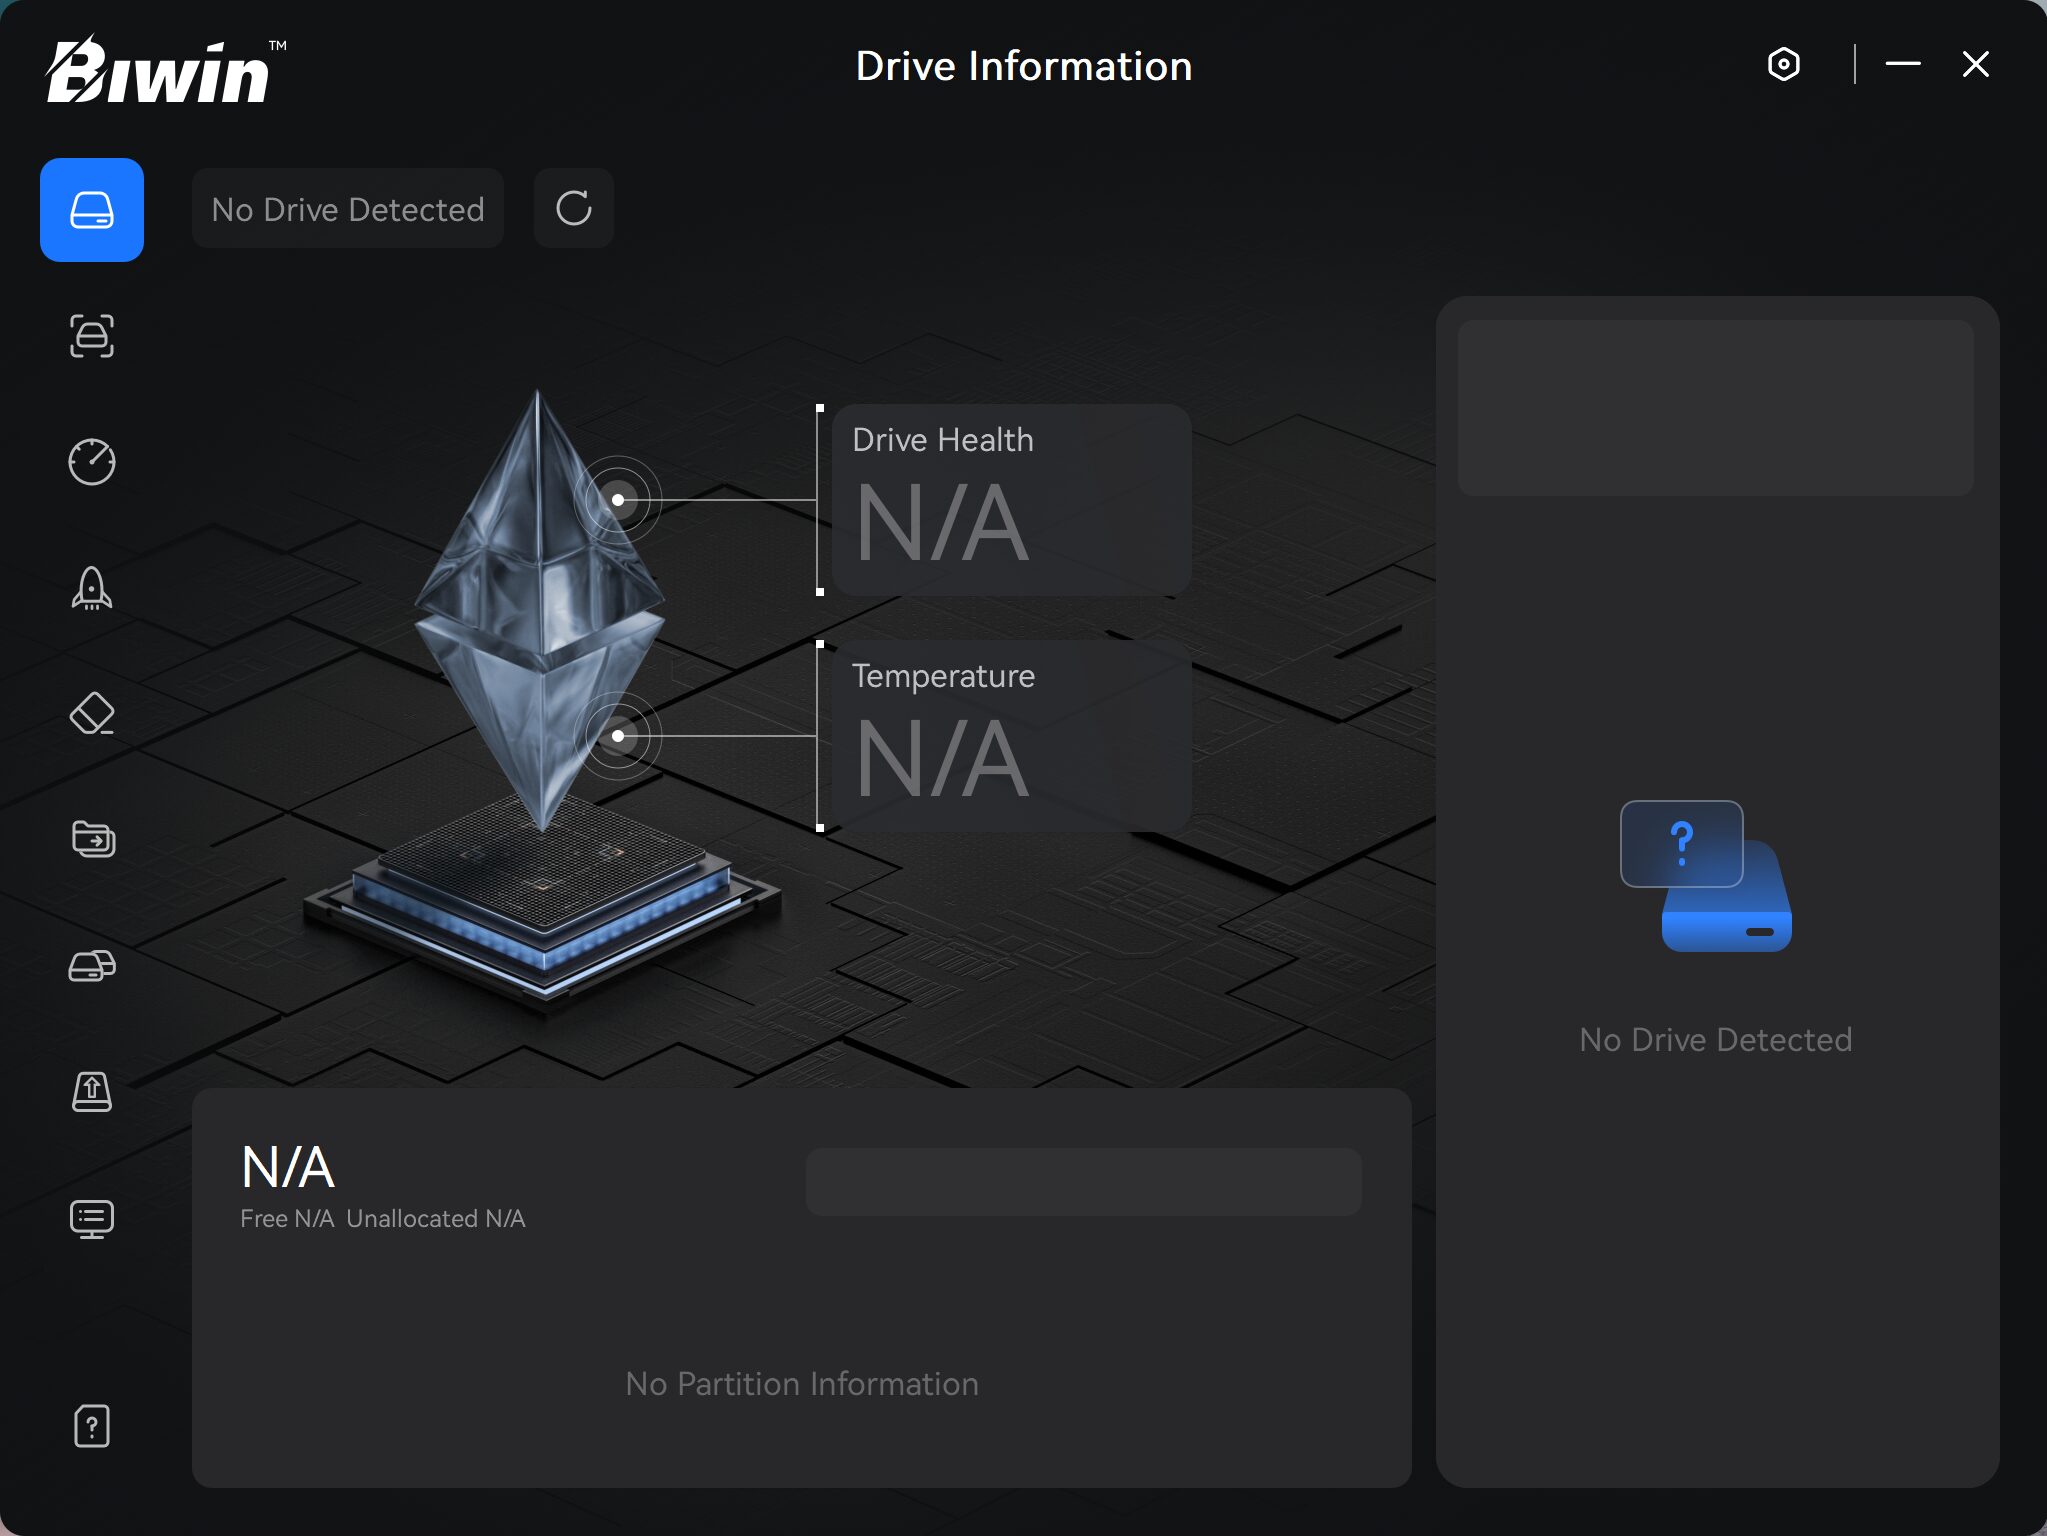This screenshot has height=1536, width=2047.
Task: Open the settings hexagon icon
Action: 1783,65
